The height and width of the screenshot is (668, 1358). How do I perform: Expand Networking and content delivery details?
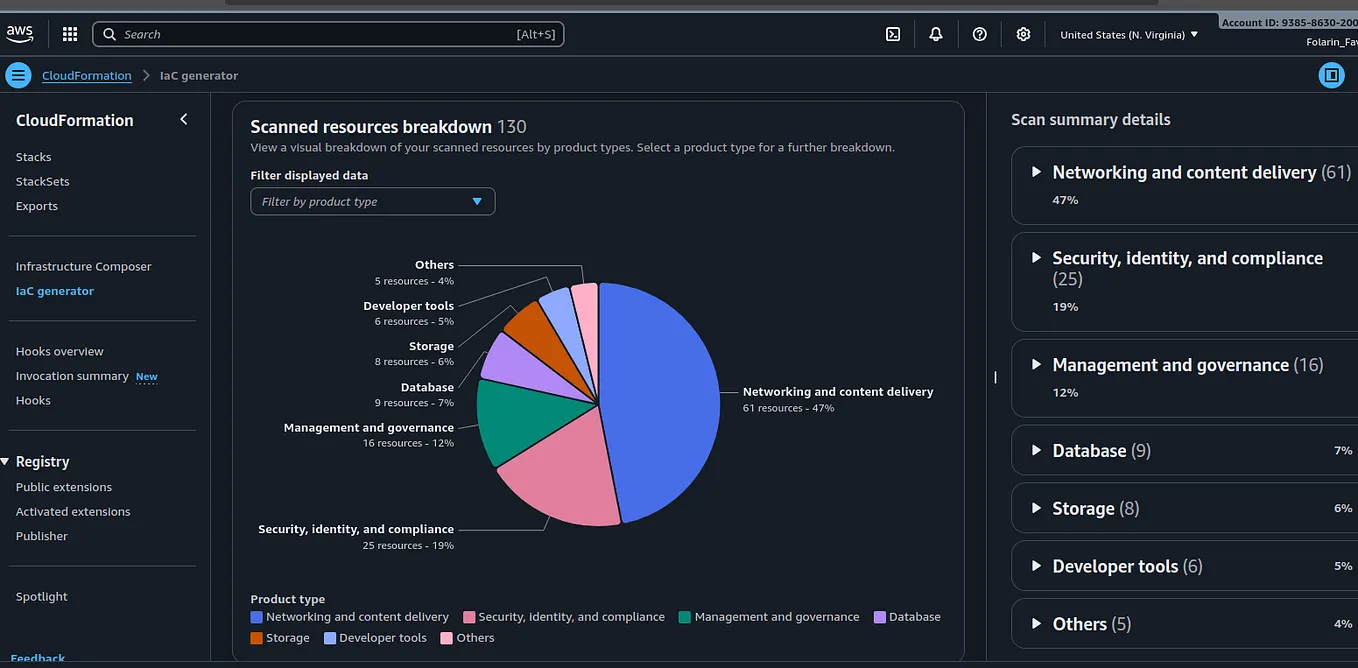(1038, 172)
